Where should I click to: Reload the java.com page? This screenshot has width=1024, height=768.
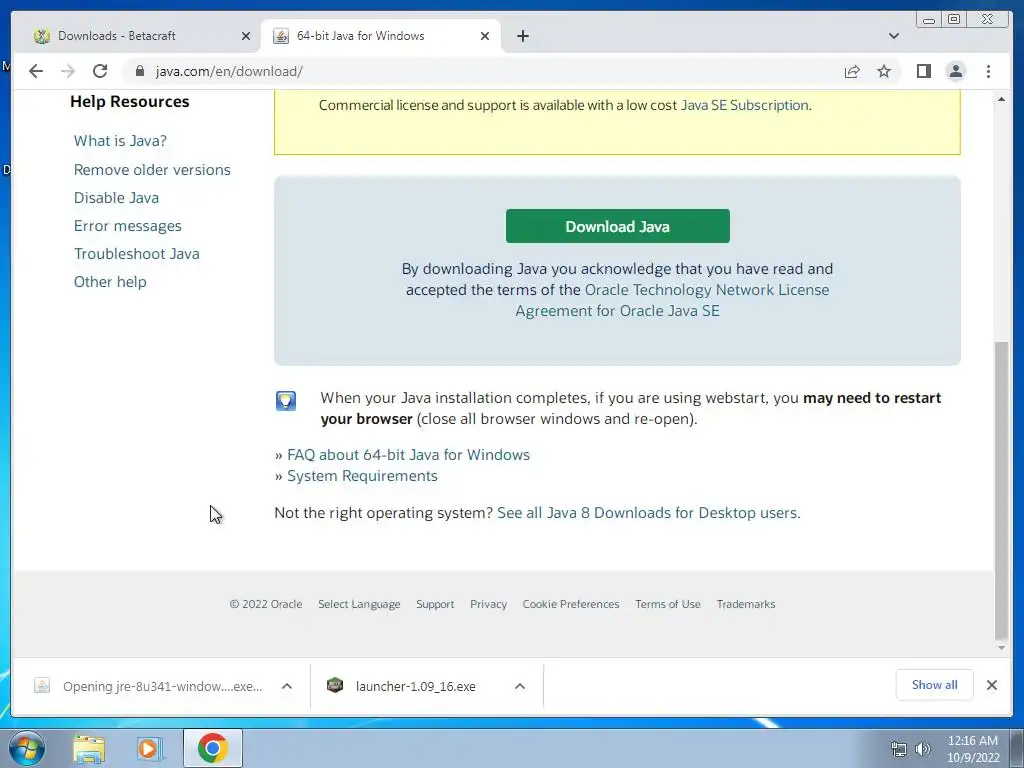pos(100,71)
